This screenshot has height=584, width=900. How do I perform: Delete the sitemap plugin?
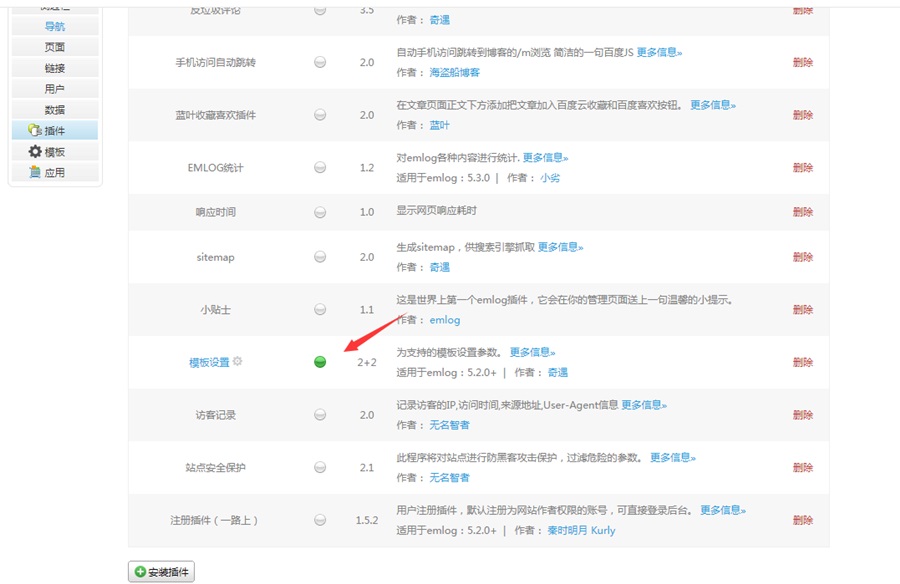(x=802, y=257)
